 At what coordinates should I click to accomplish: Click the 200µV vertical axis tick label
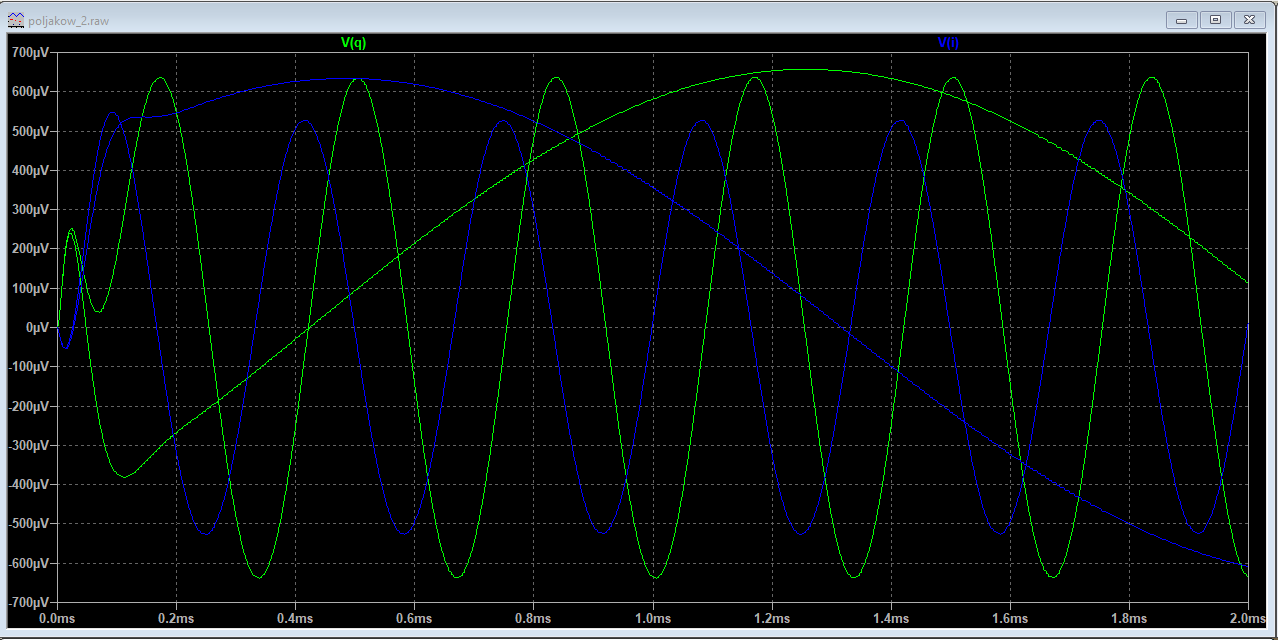pos(30,249)
